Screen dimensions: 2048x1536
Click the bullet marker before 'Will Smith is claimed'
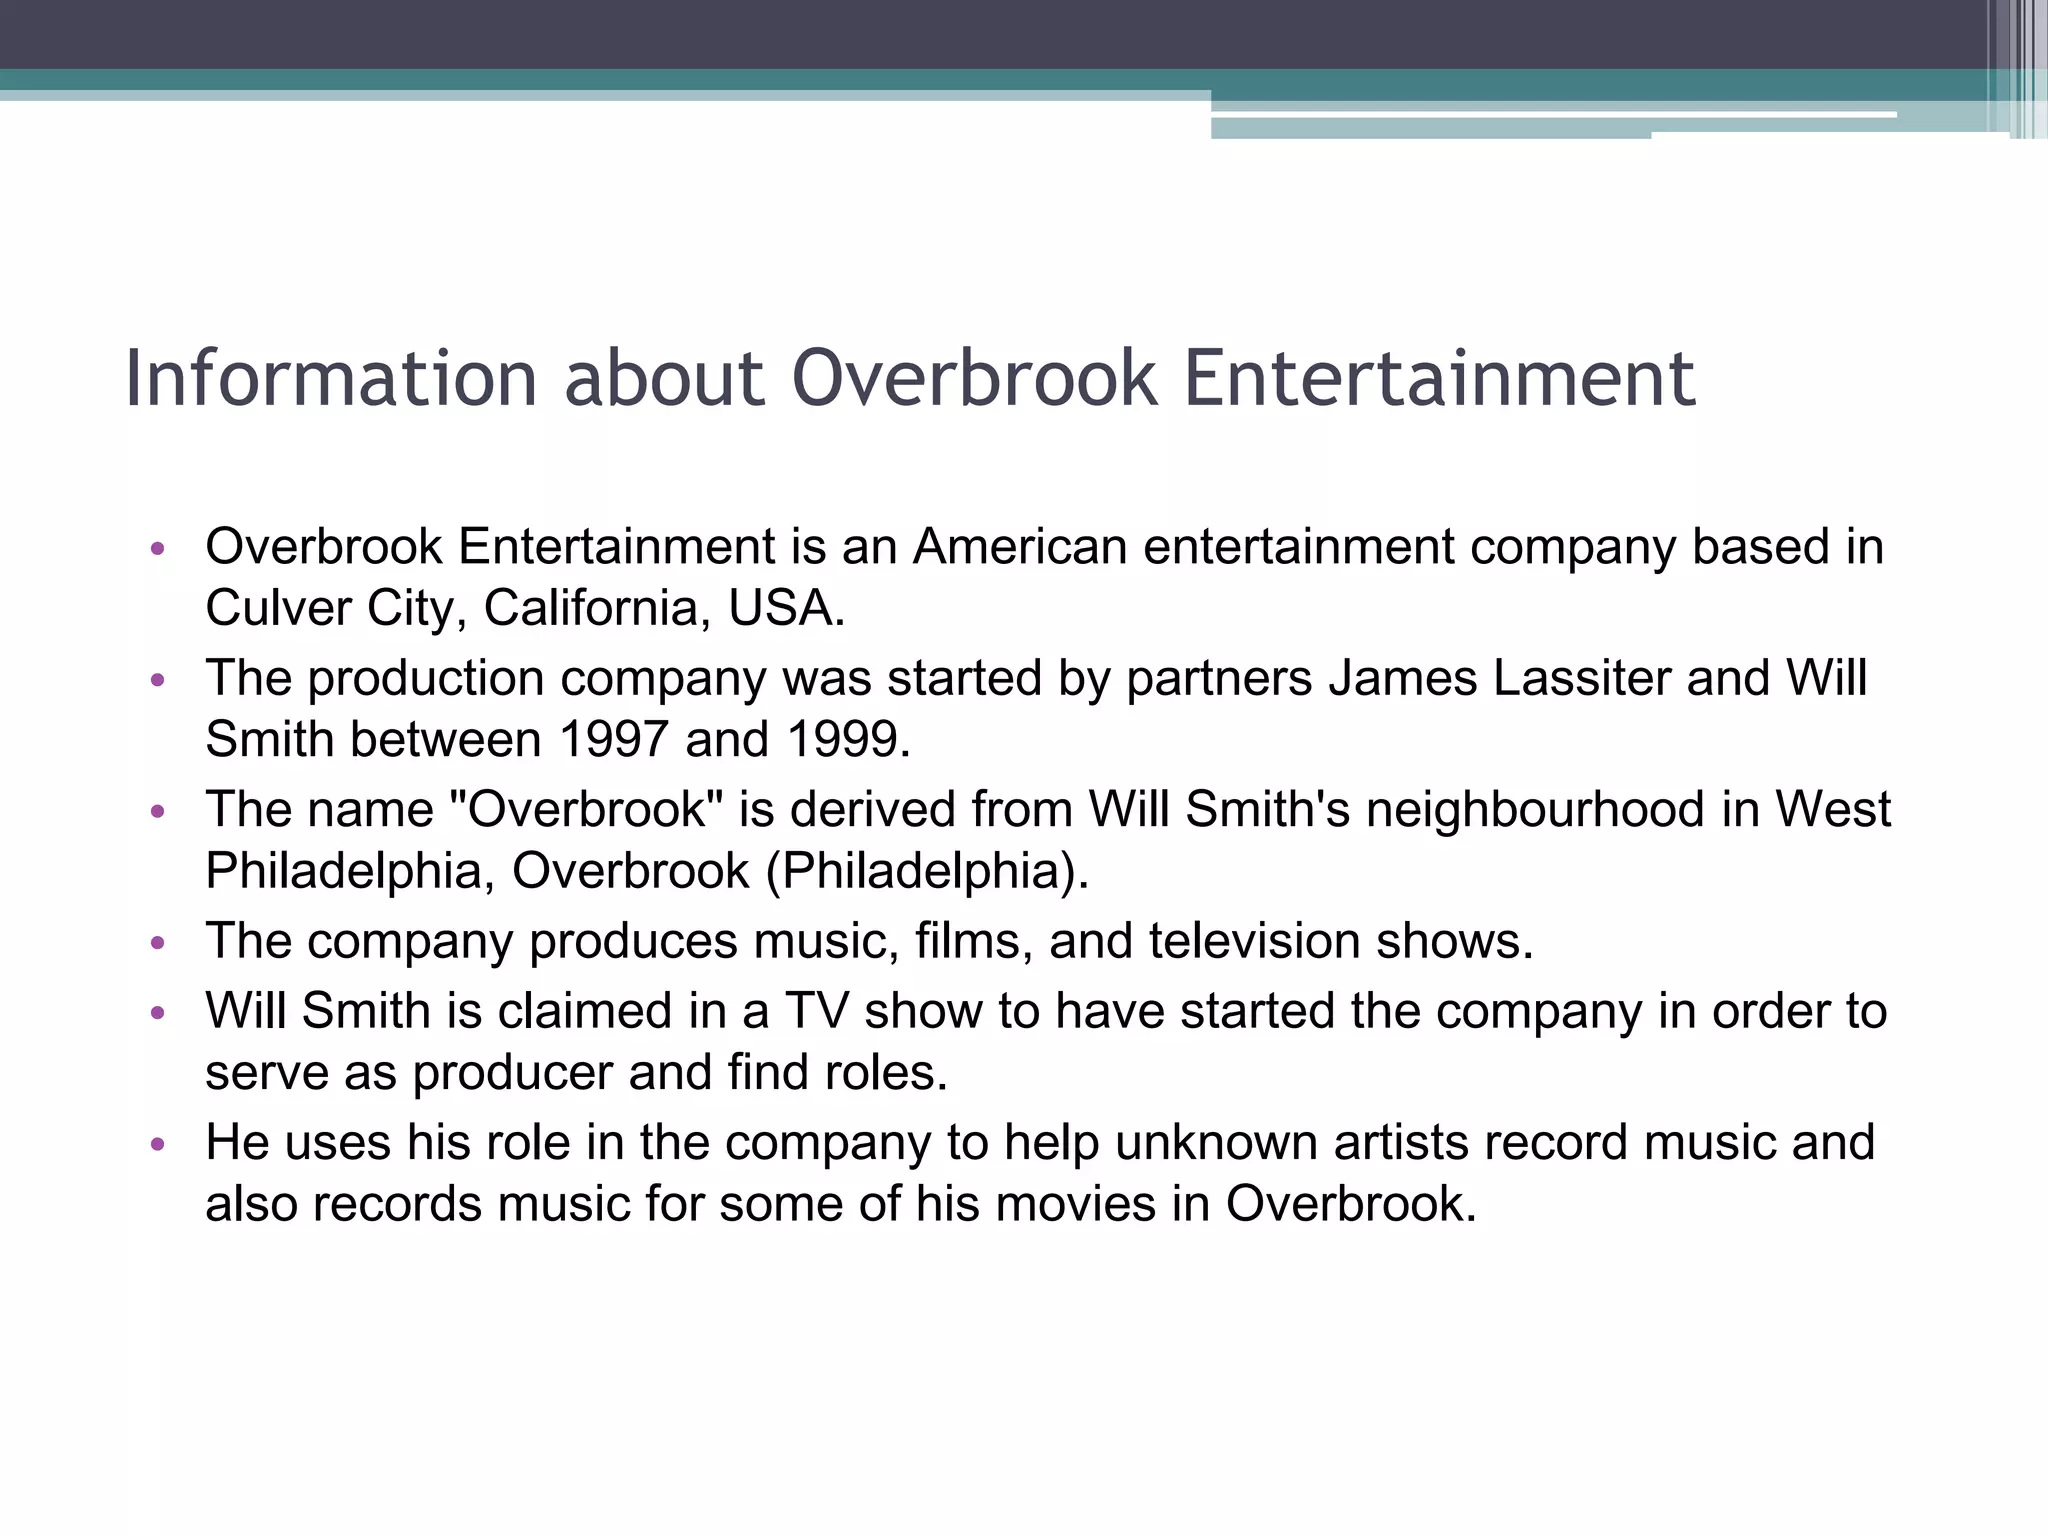tap(156, 1013)
